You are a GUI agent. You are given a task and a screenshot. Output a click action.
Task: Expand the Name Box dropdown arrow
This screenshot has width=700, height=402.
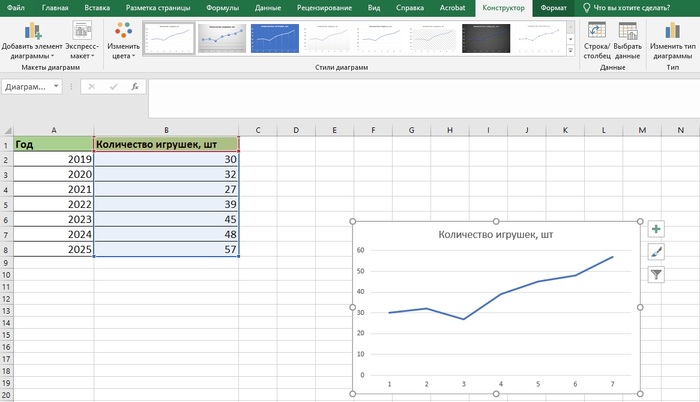click(56, 87)
